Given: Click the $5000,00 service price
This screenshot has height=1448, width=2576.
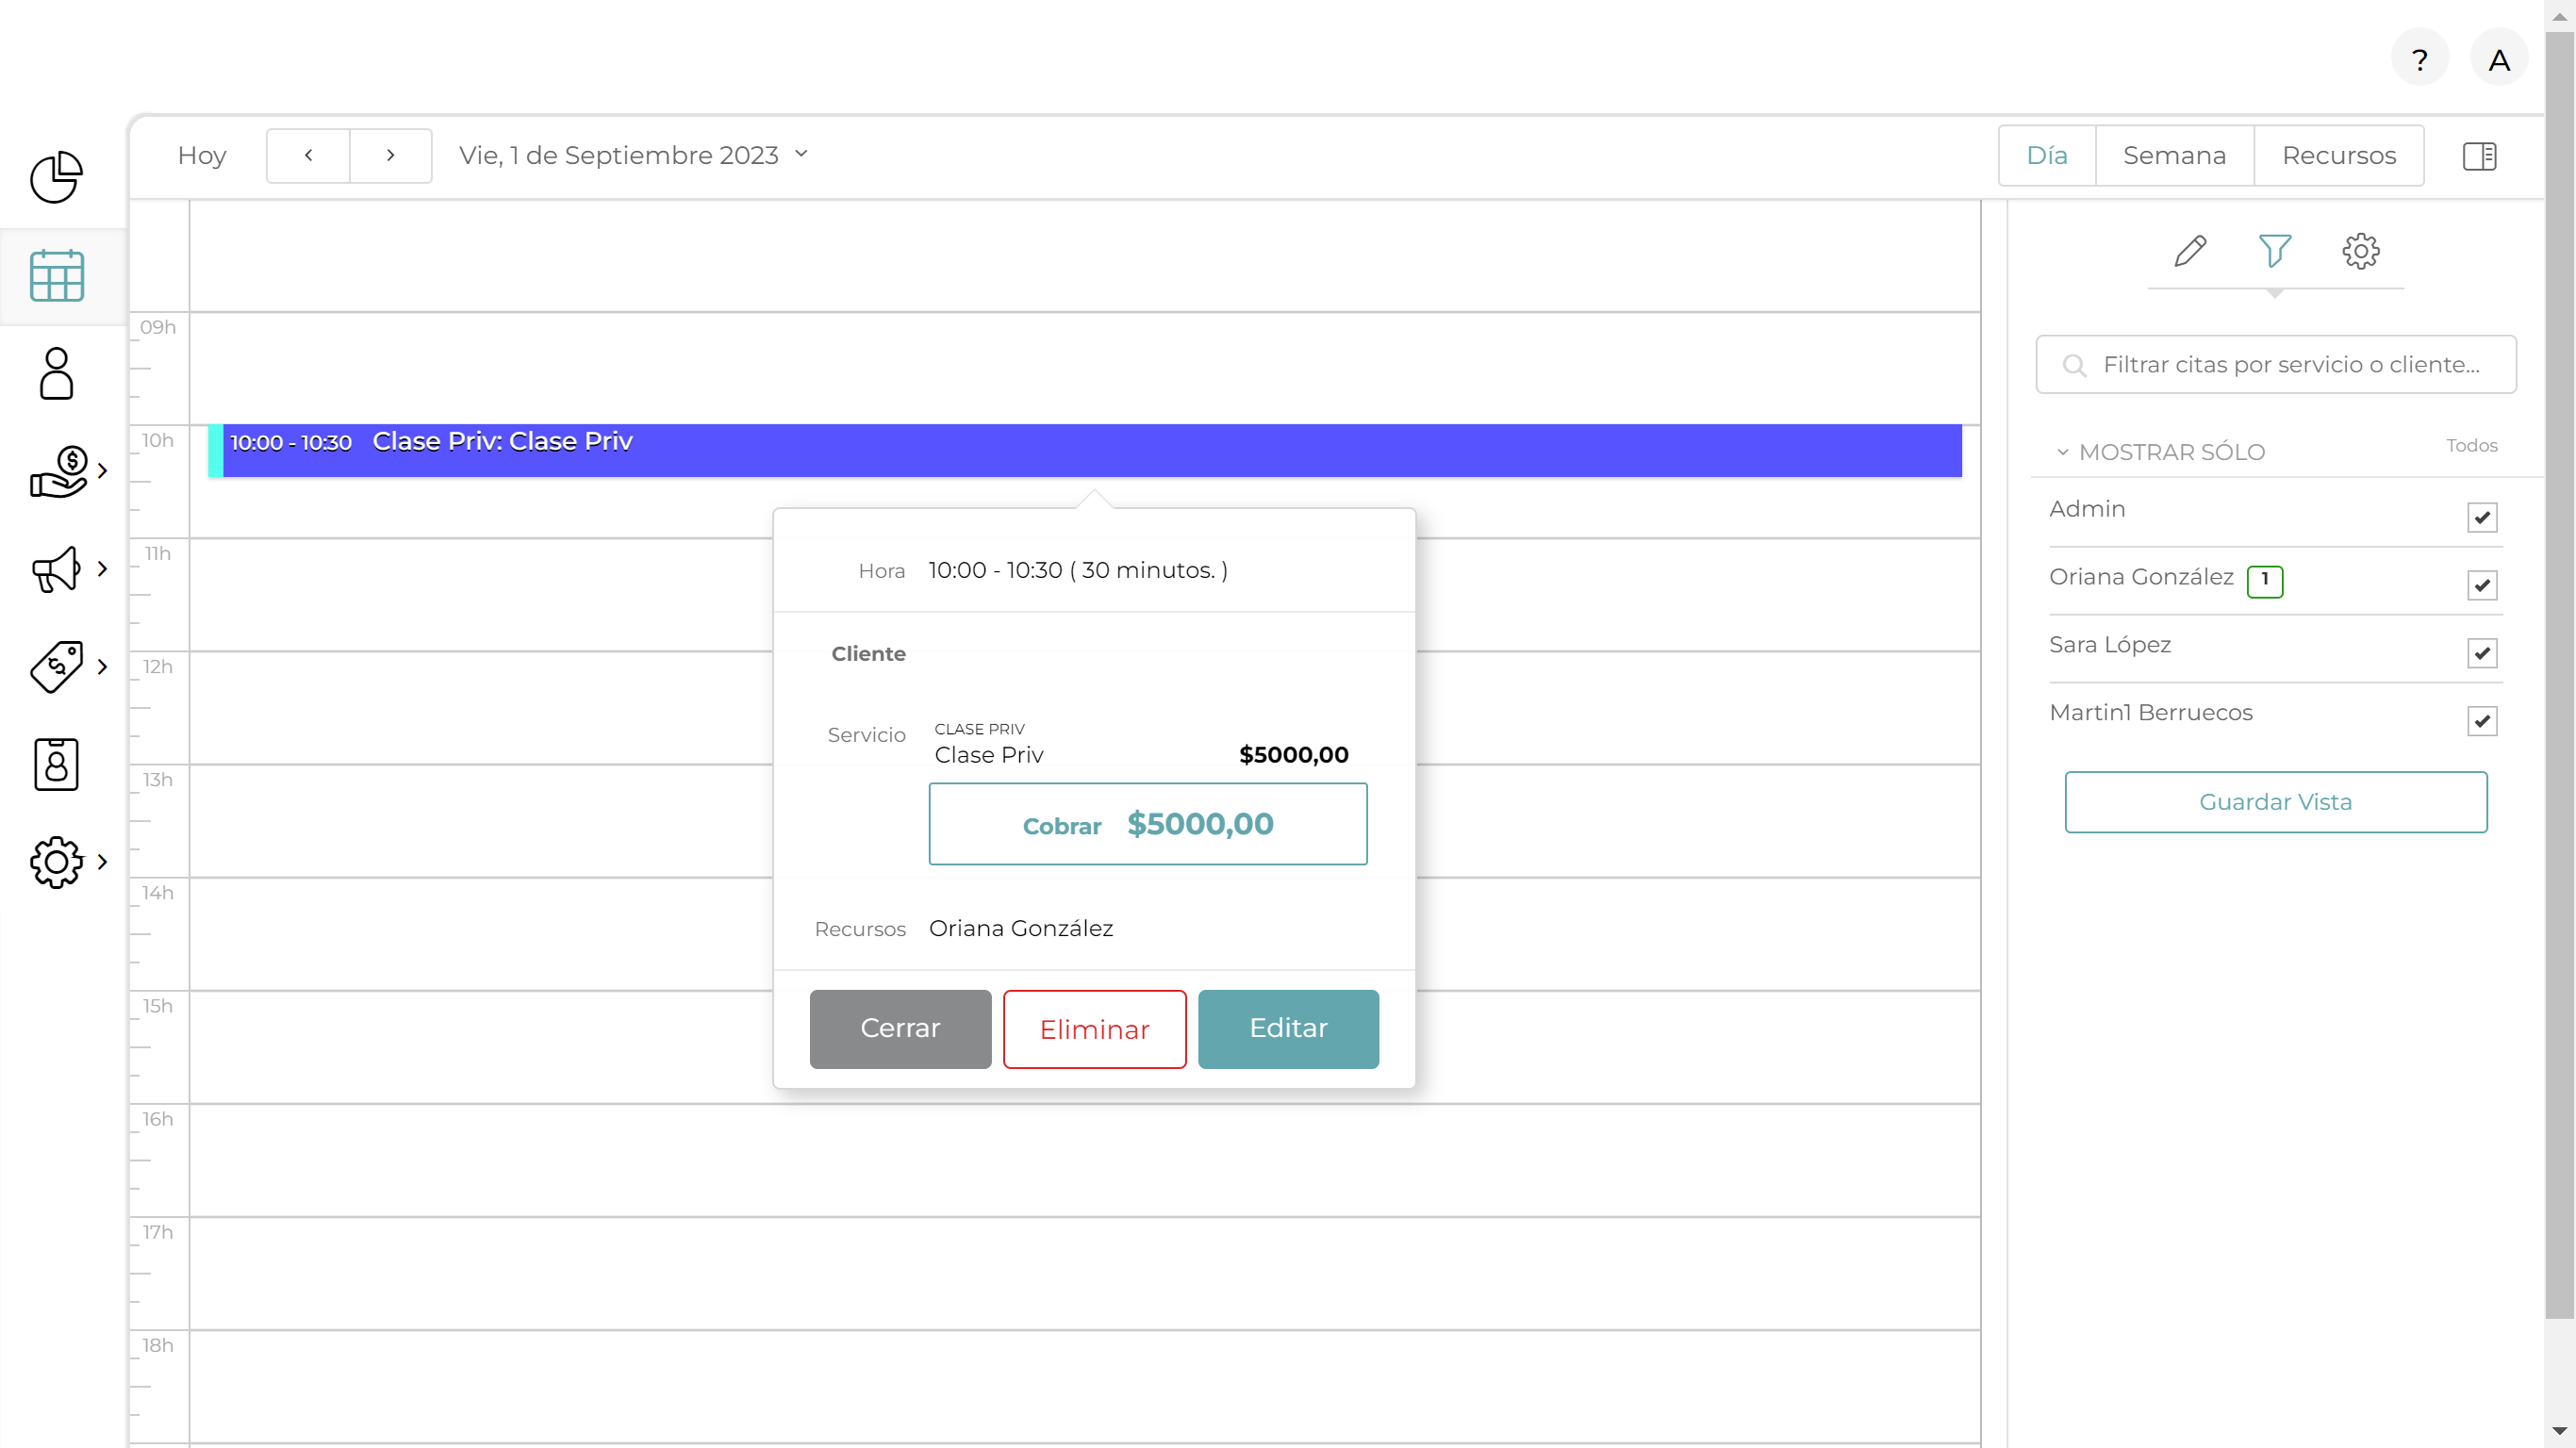Looking at the screenshot, I should (1293, 755).
